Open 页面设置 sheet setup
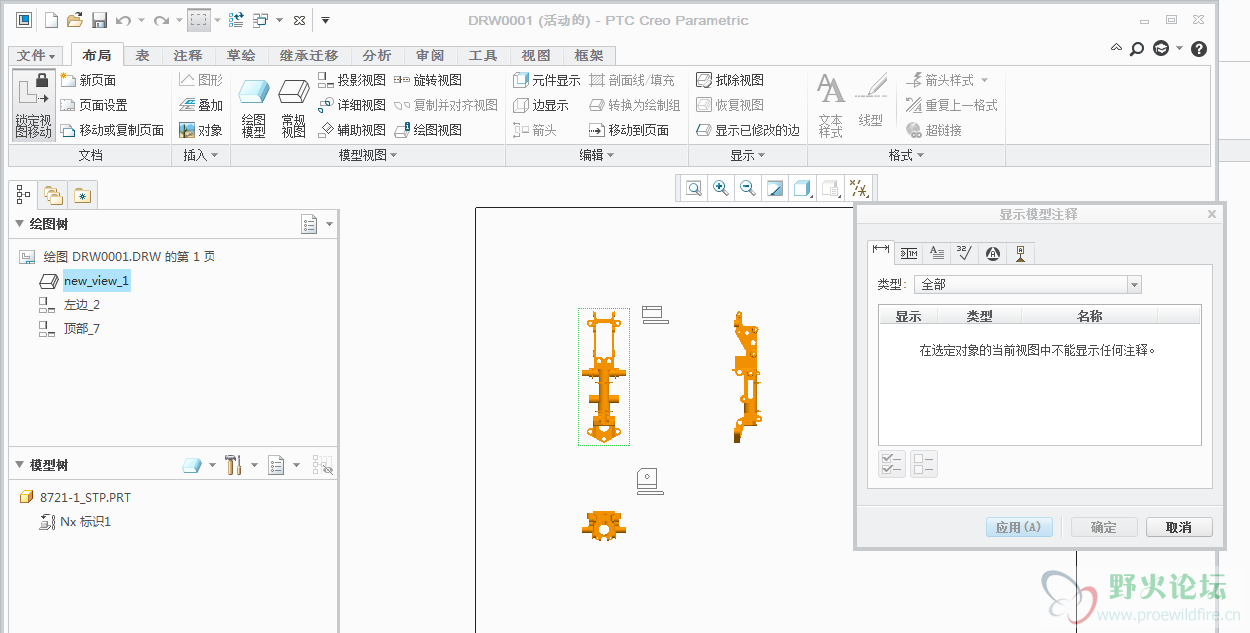This screenshot has width=1250, height=633. coord(94,105)
